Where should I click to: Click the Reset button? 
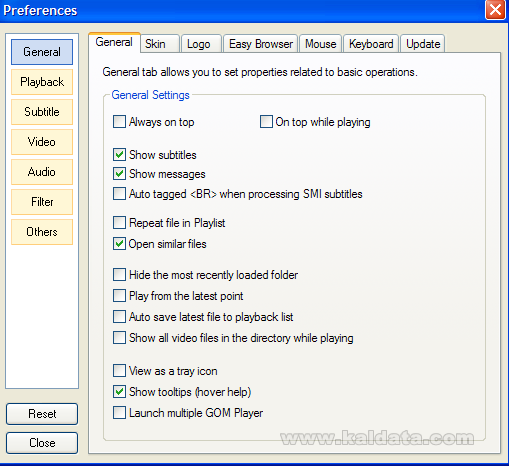pos(42,414)
